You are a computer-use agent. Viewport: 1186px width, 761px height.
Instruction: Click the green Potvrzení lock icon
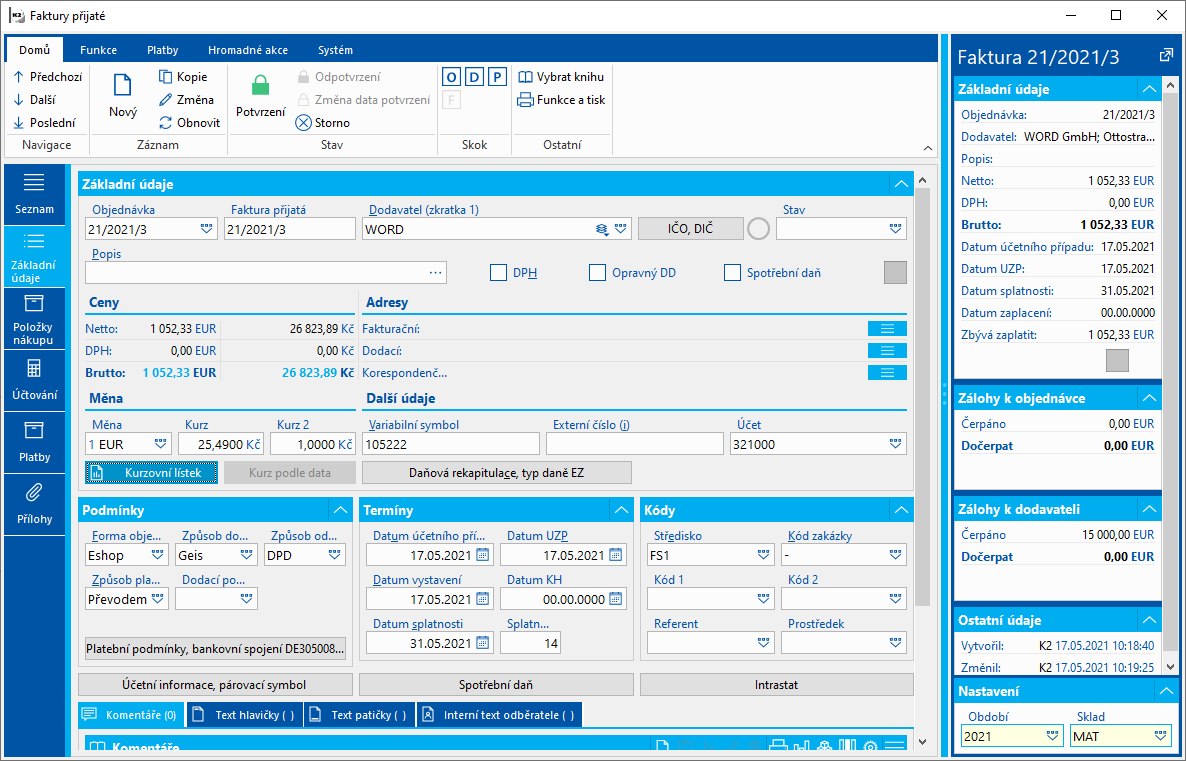pos(260,85)
